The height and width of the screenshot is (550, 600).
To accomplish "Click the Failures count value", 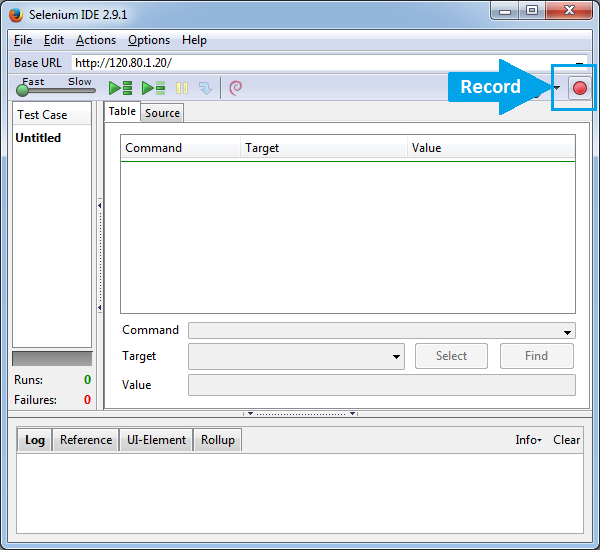I will click(x=87, y=400).
